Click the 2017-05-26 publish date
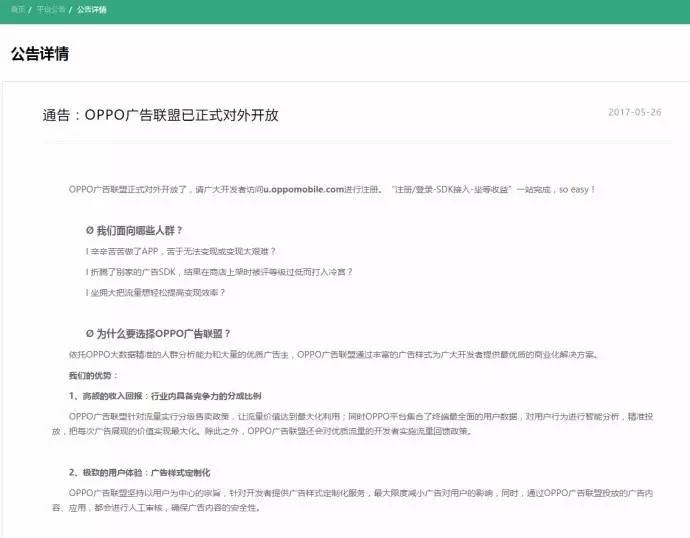The height and width of the screenshot is (538, 690). 634,112
